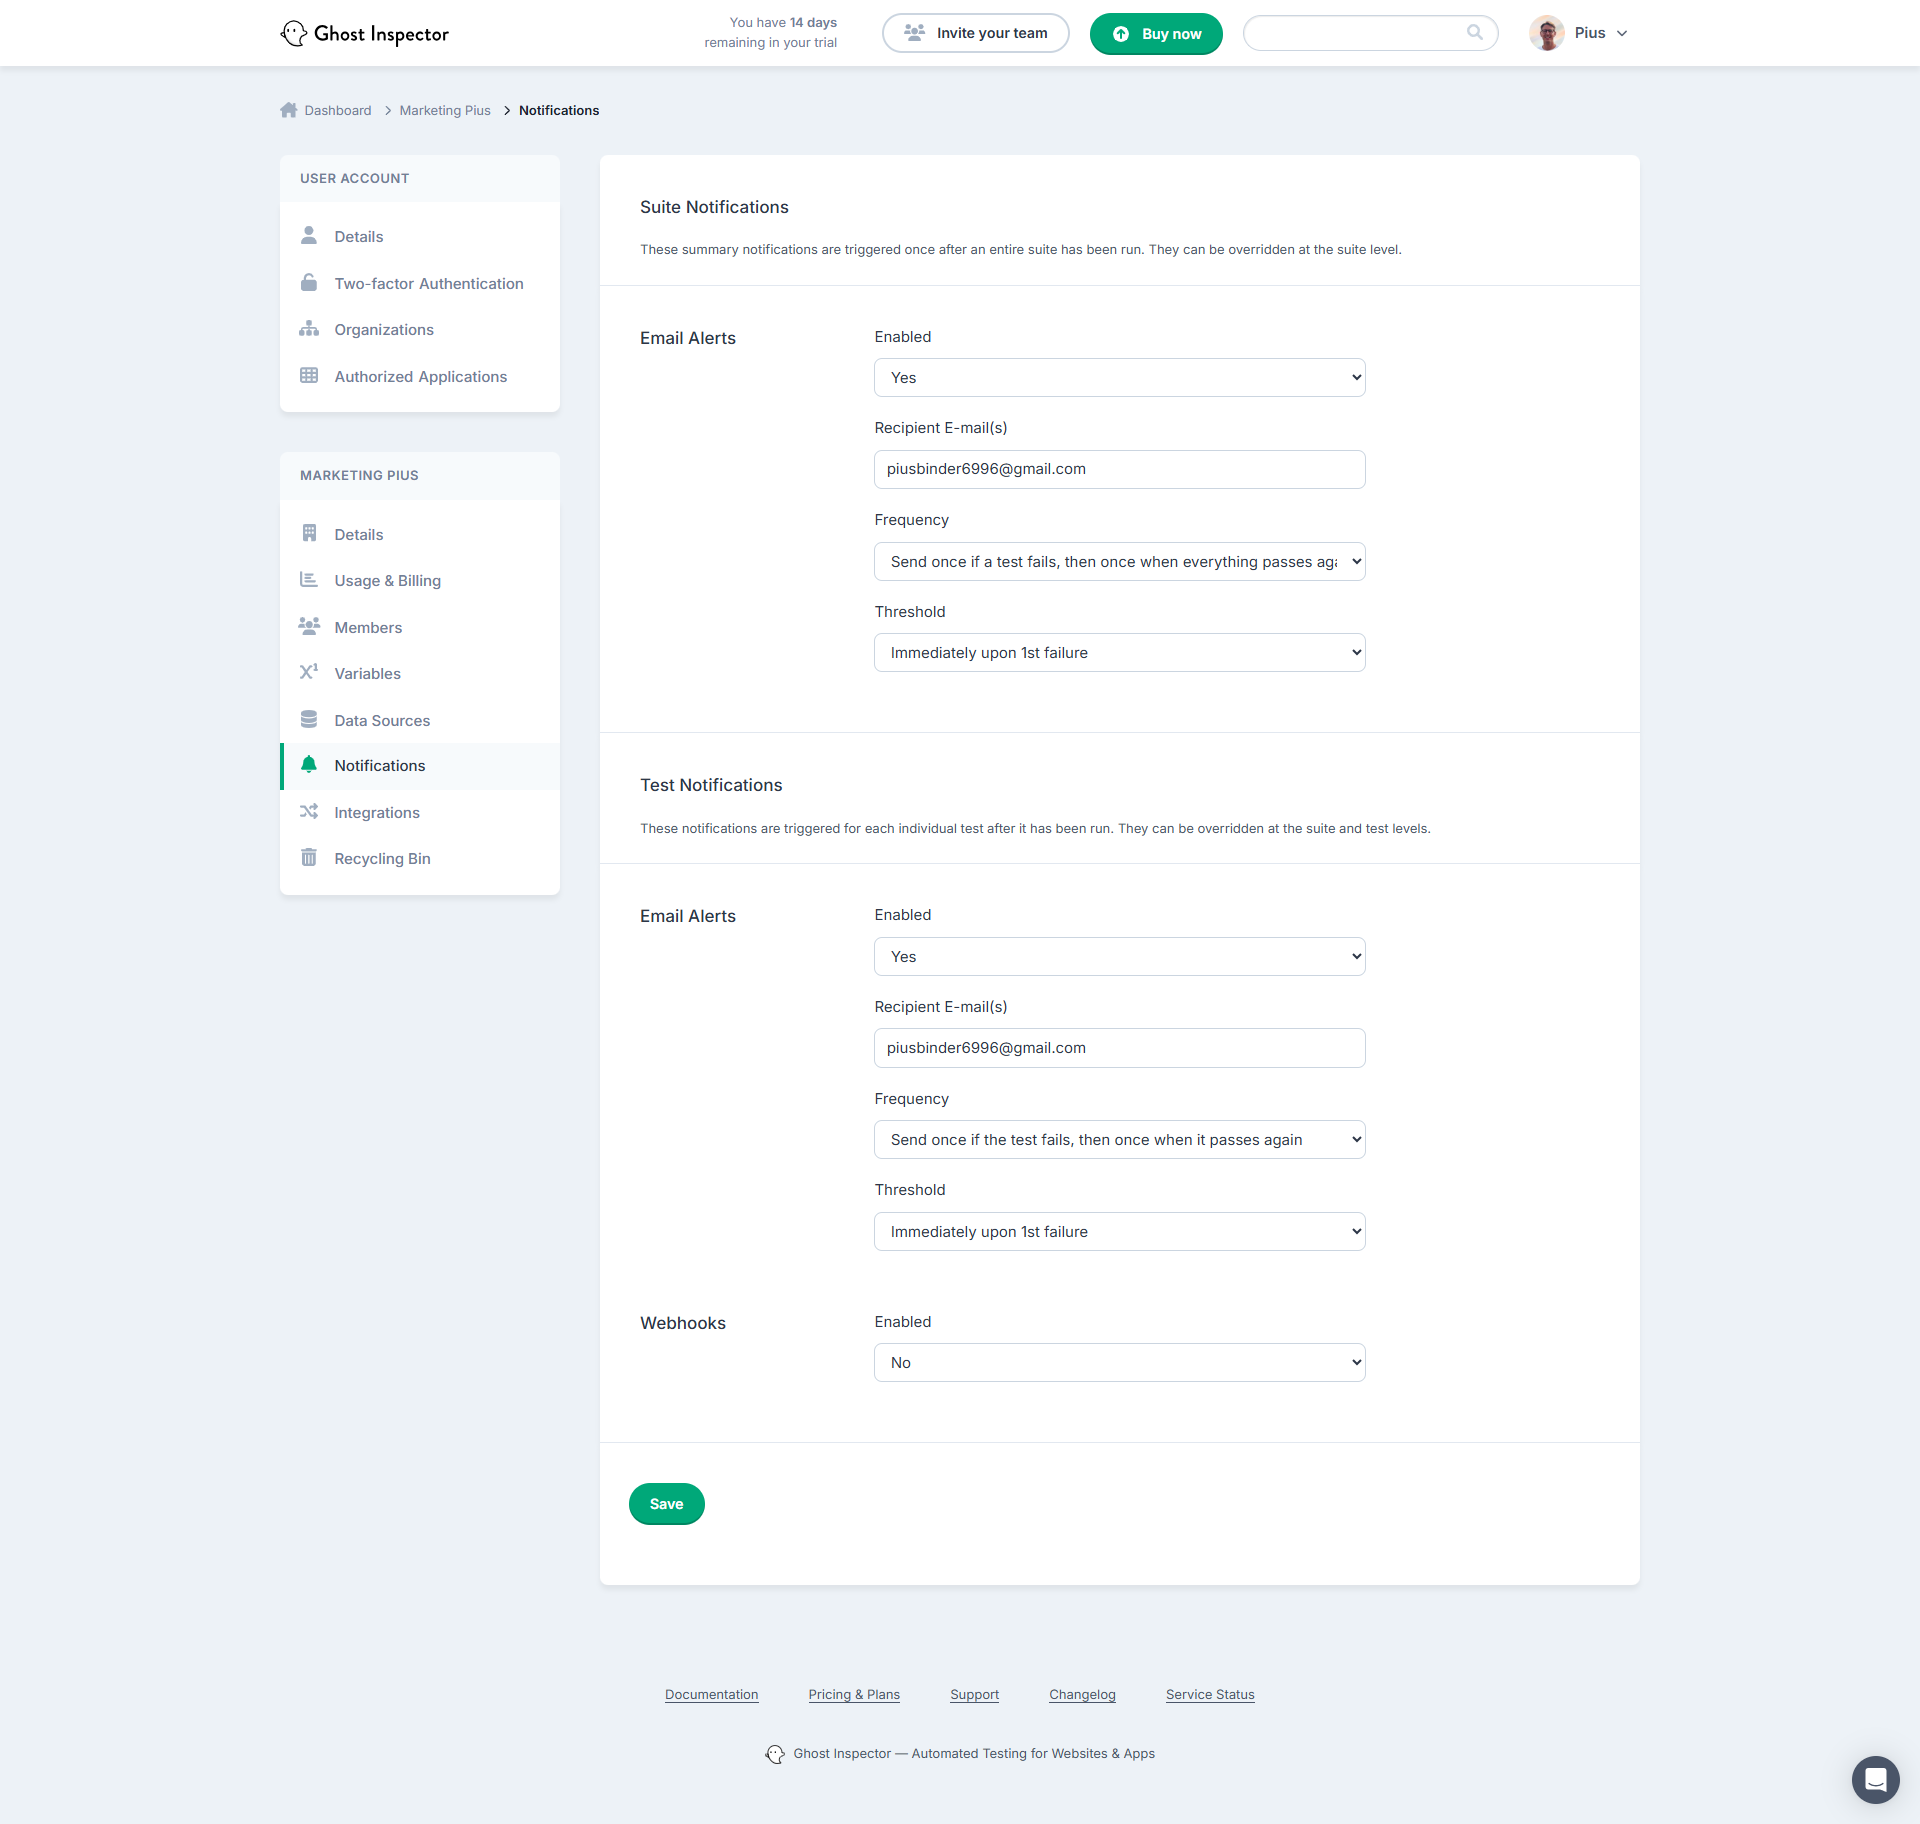
Task: Click the home icon in breadcrumb
Action: pyautogui.click(x=289, y=110)
